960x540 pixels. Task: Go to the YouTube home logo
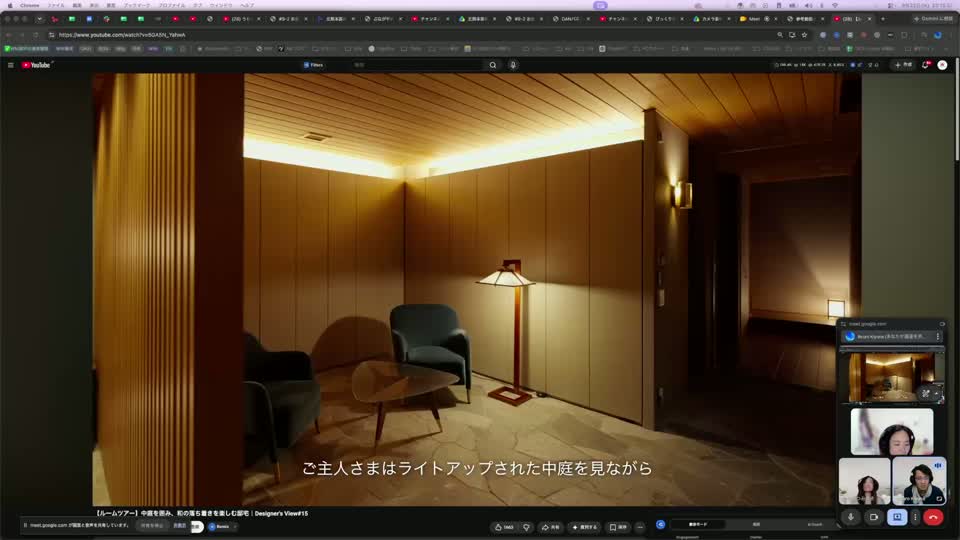coord(36,65)
